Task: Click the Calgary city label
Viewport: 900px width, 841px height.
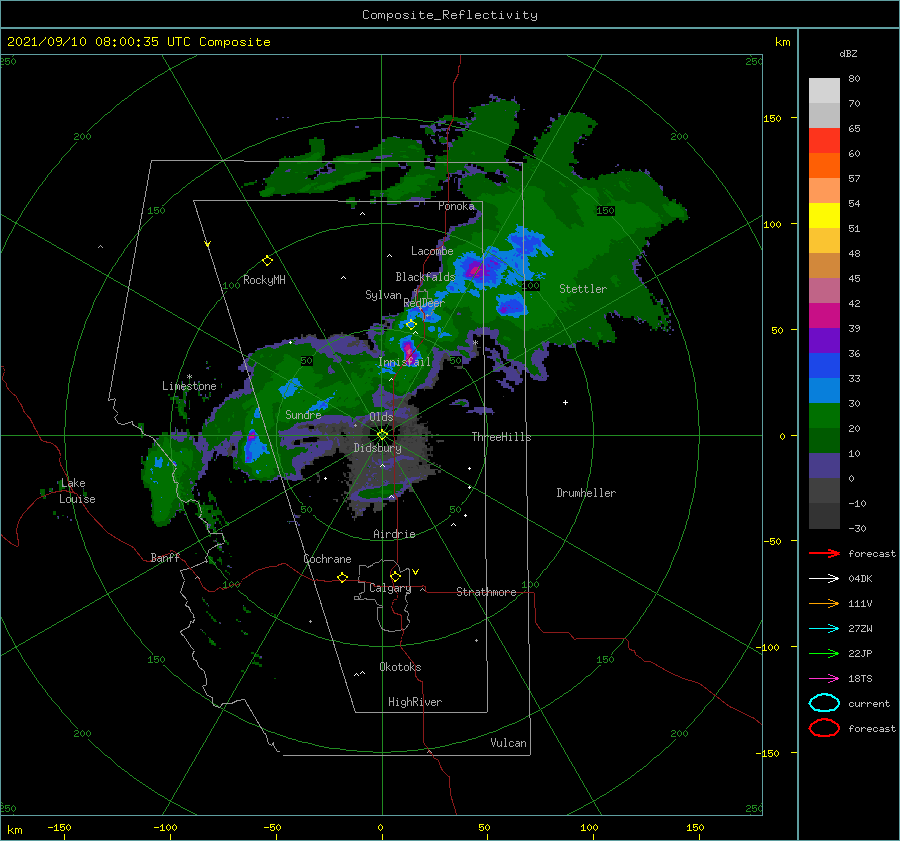Action: [x=390, y=588]
